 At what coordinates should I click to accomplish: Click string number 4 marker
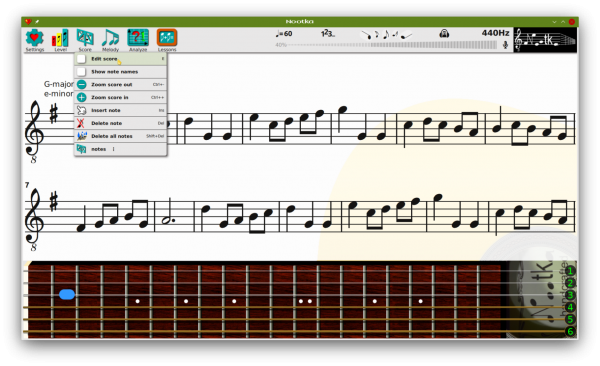[570, 307]
